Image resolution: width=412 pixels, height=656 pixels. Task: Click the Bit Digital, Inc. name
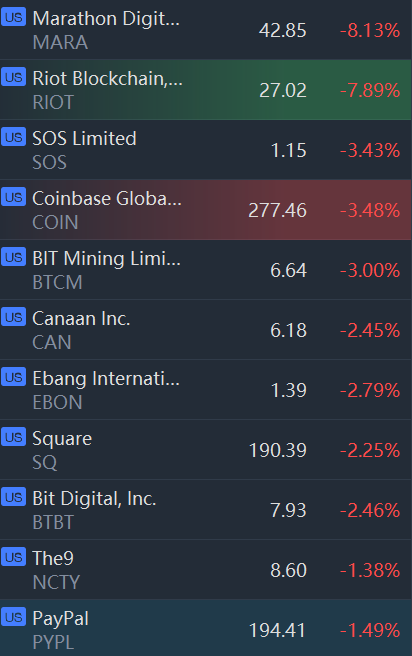pyautogui.click(x=94, y=499)
